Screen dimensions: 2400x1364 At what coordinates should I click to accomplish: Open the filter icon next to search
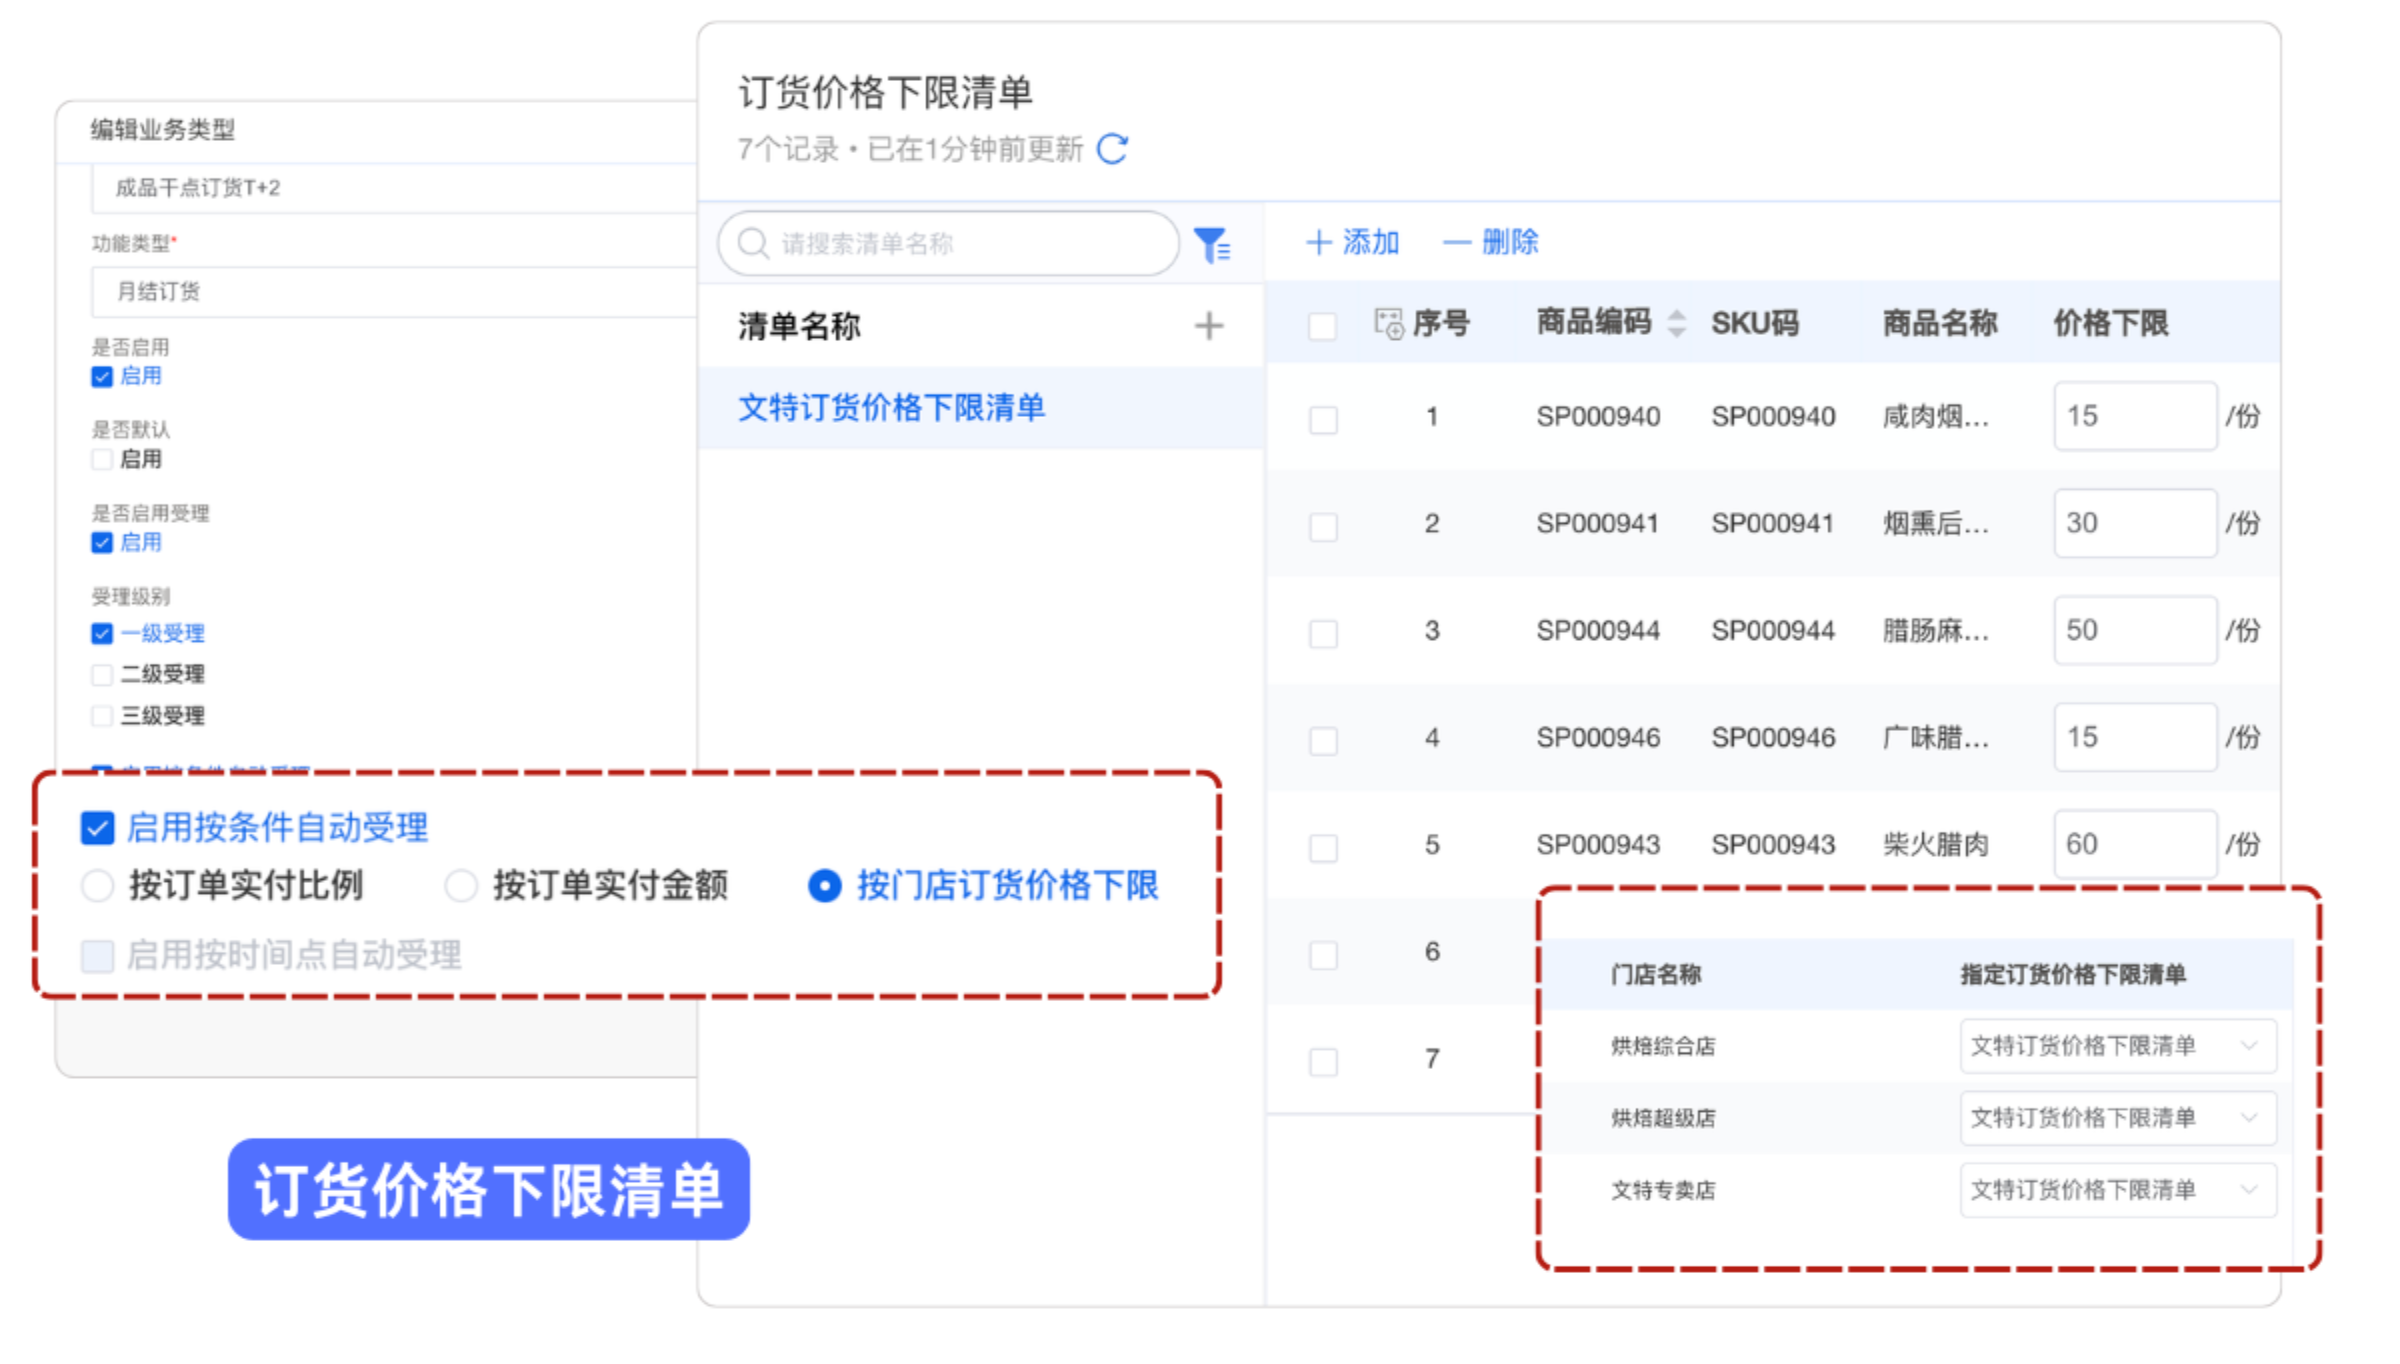[x=1212, y=244]
